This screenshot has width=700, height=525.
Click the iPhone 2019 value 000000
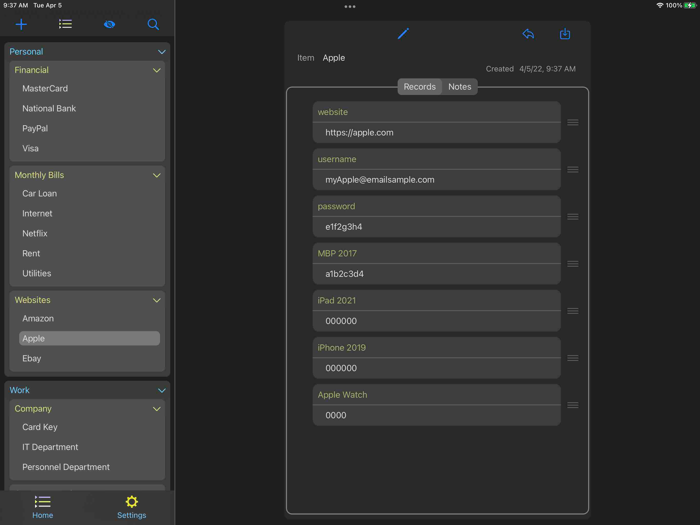[x=341, y=368]
